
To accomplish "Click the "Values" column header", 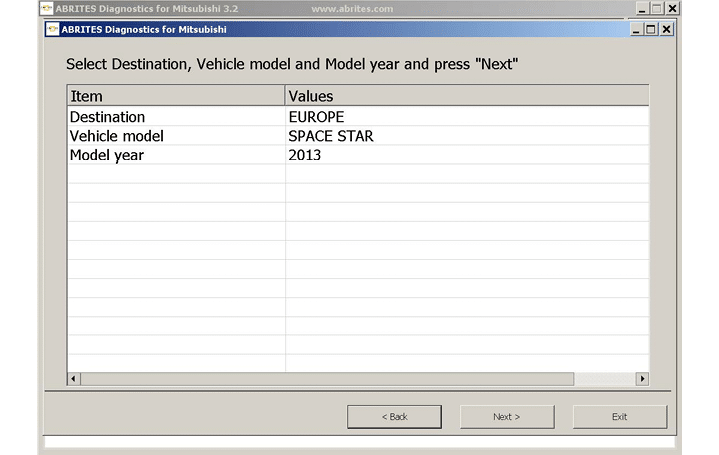I will click(x=466, y=96).
